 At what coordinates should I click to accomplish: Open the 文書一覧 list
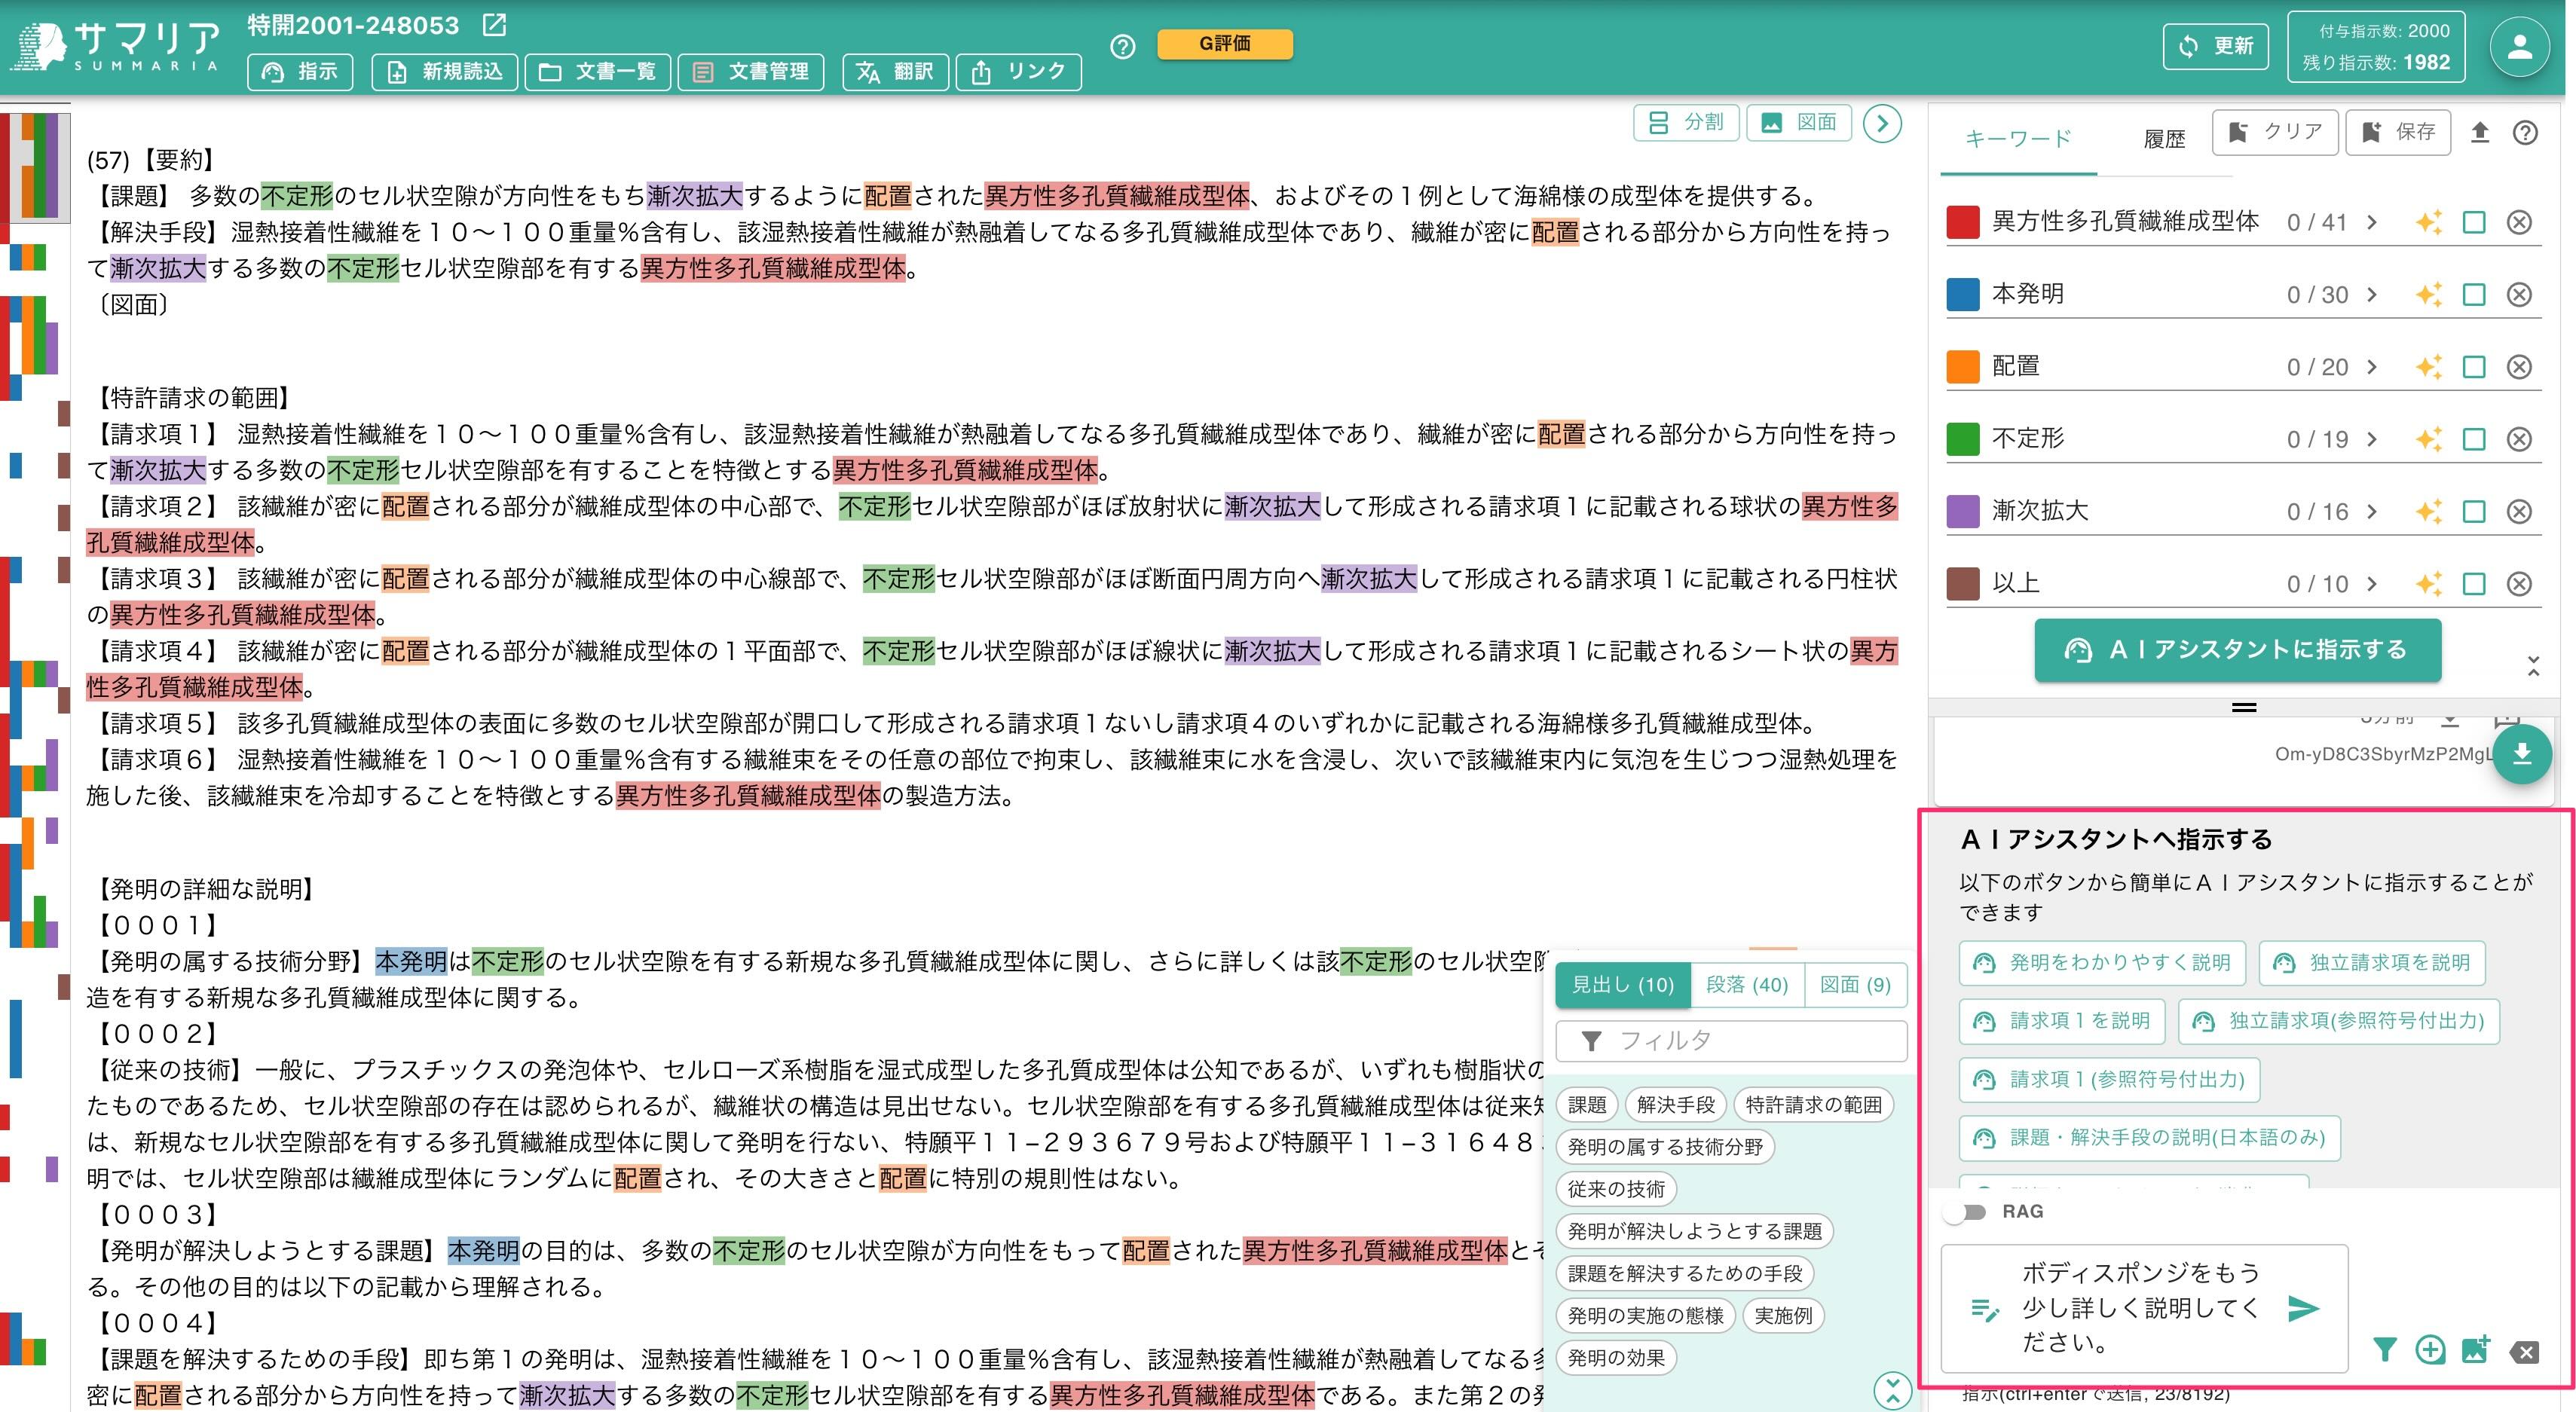point(597,72)
